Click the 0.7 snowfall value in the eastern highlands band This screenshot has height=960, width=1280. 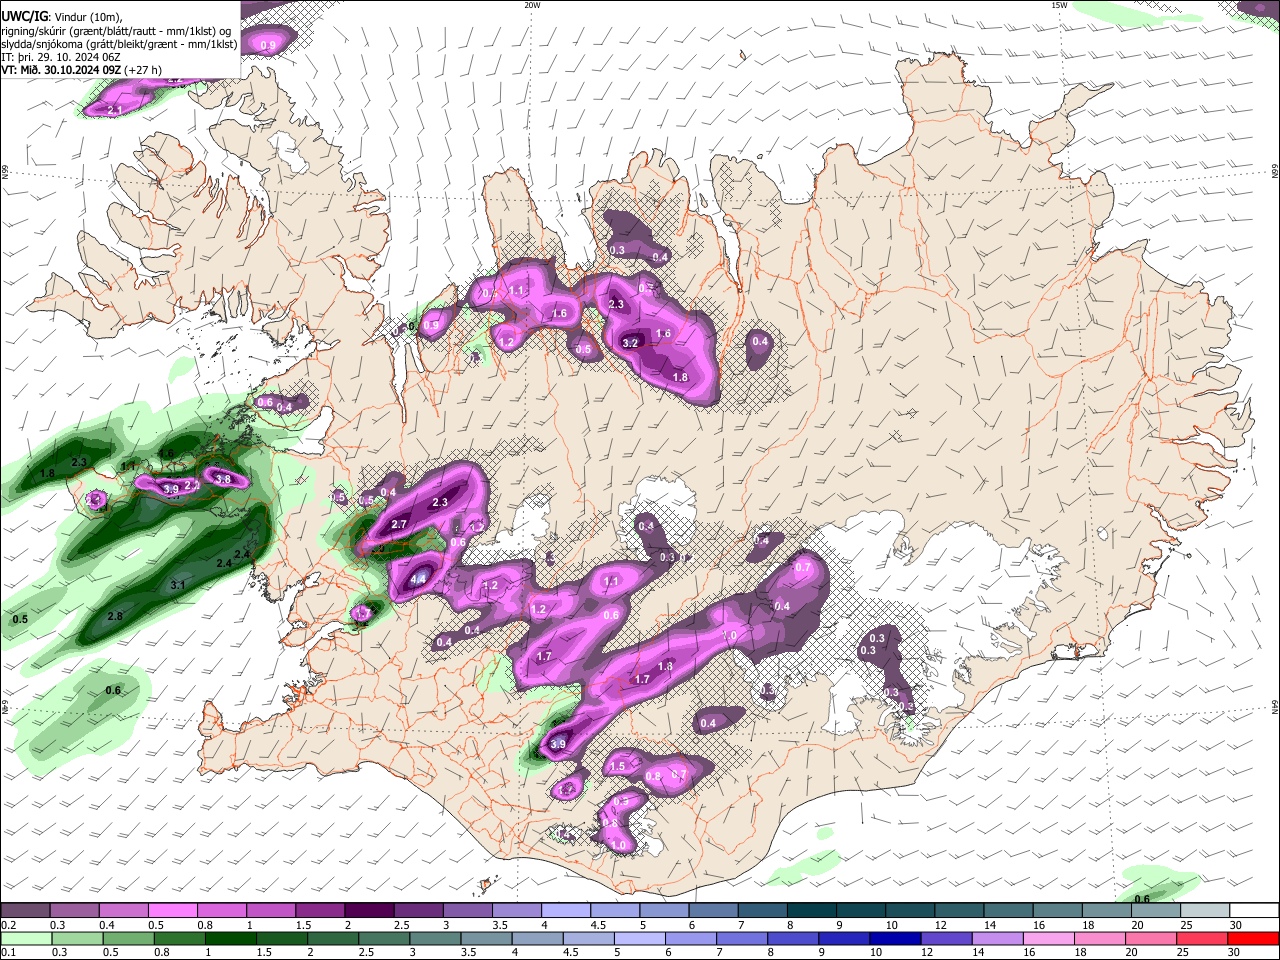click(802, 567)
